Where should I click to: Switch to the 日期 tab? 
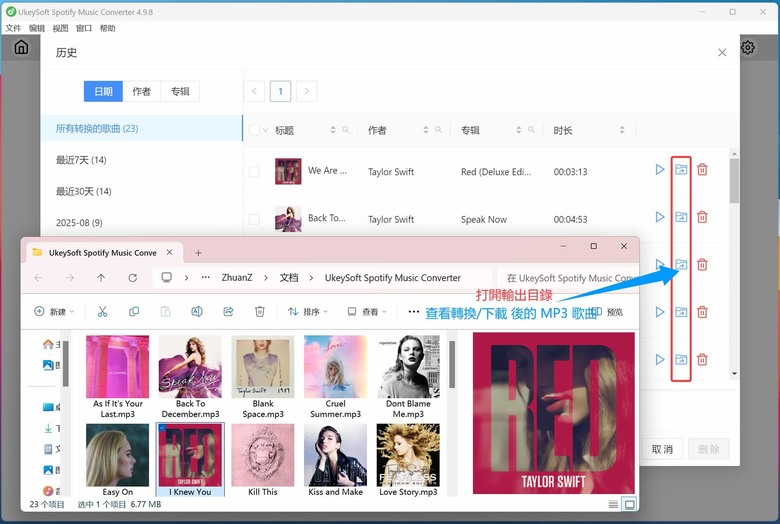click(103, 92)
